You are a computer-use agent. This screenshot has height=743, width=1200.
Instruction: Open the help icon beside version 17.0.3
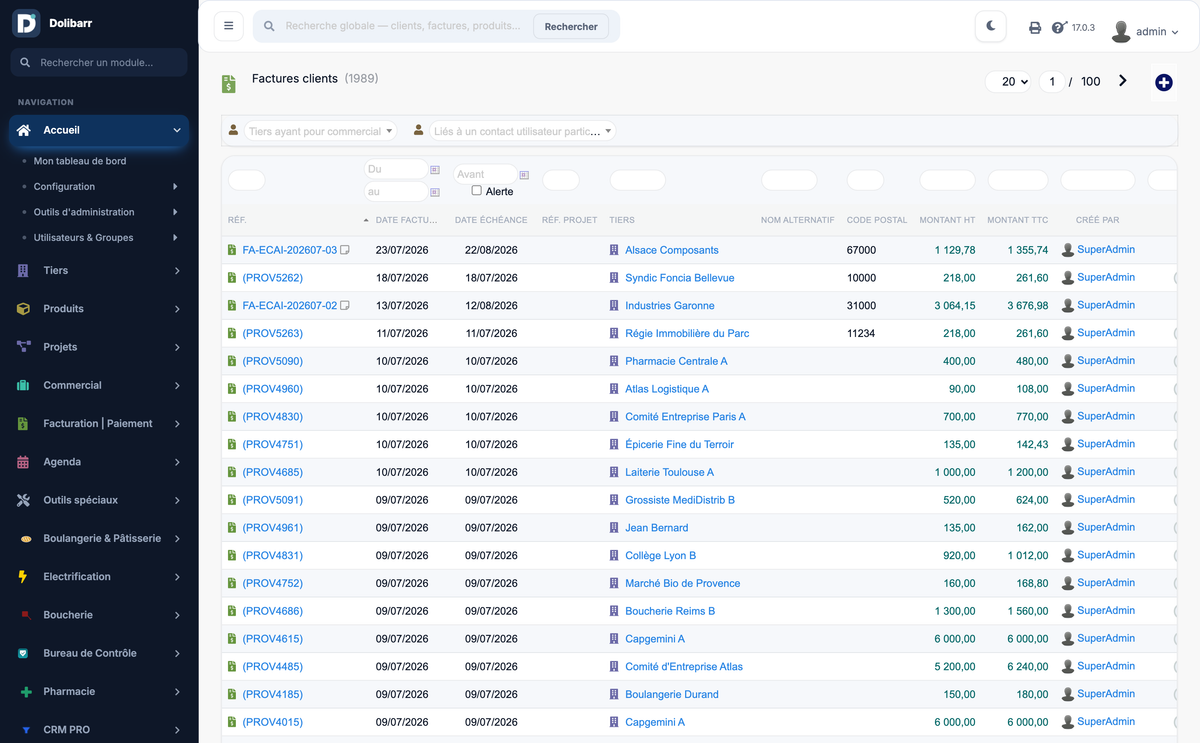pyautogui.click(x=1059, y=28)
